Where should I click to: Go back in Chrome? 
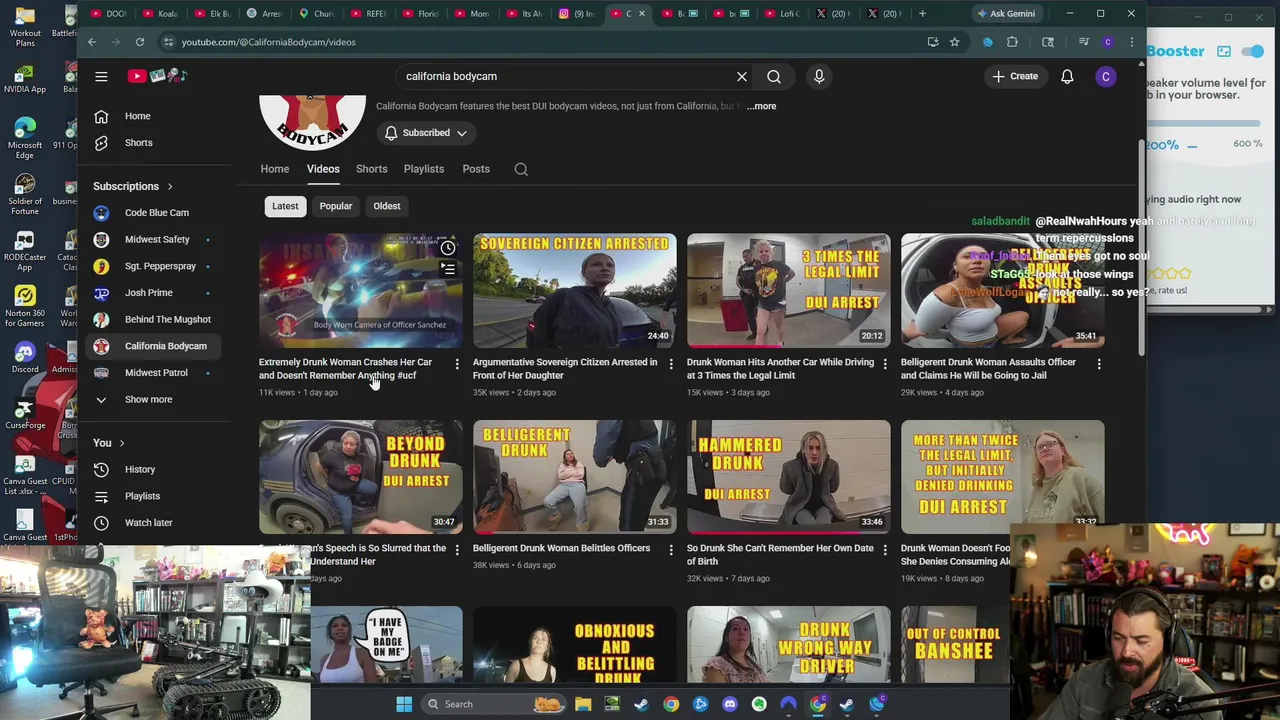click(92, 42)
